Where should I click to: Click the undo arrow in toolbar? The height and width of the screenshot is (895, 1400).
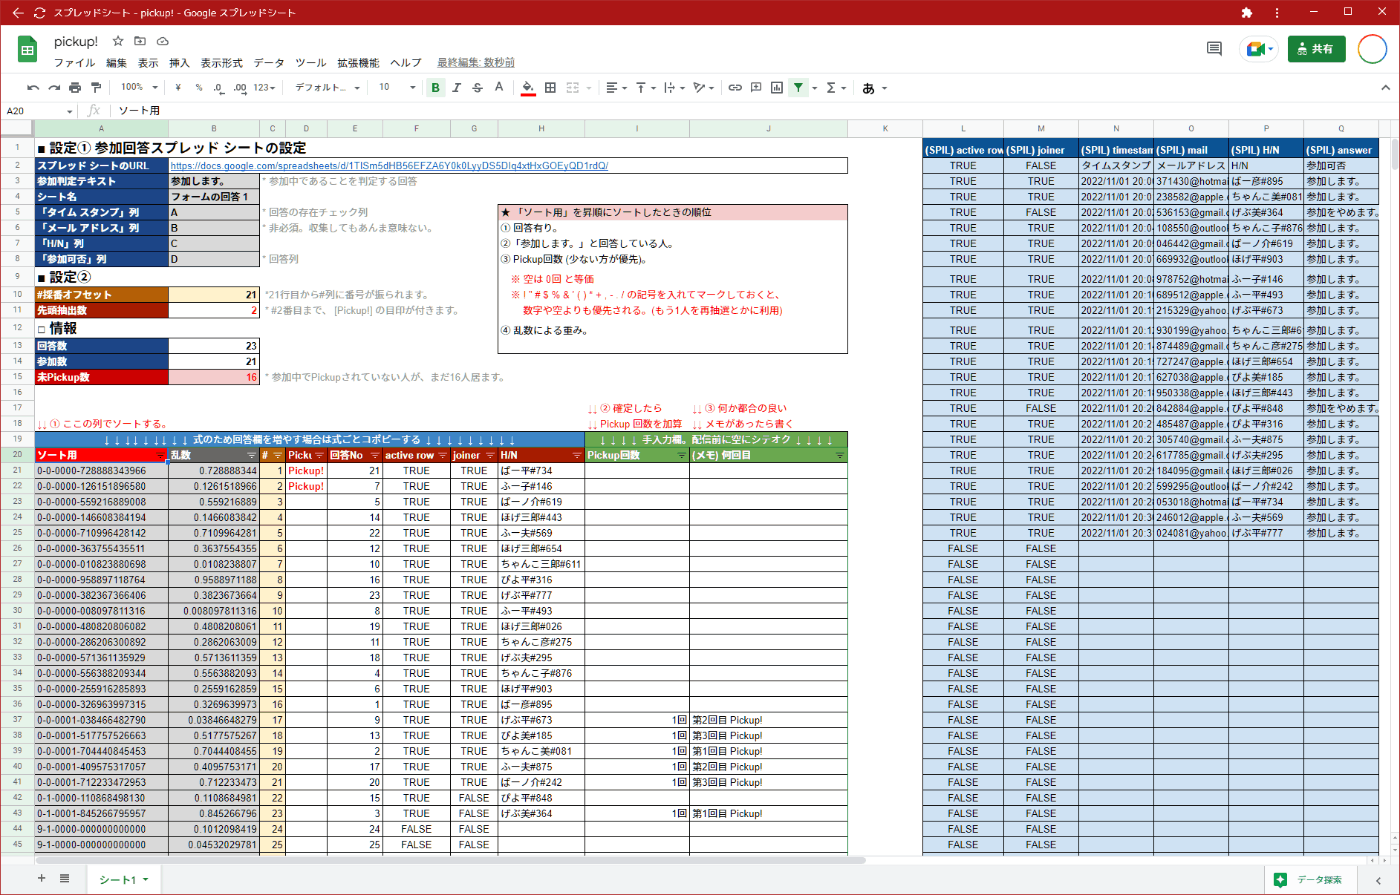coord(33,88)
